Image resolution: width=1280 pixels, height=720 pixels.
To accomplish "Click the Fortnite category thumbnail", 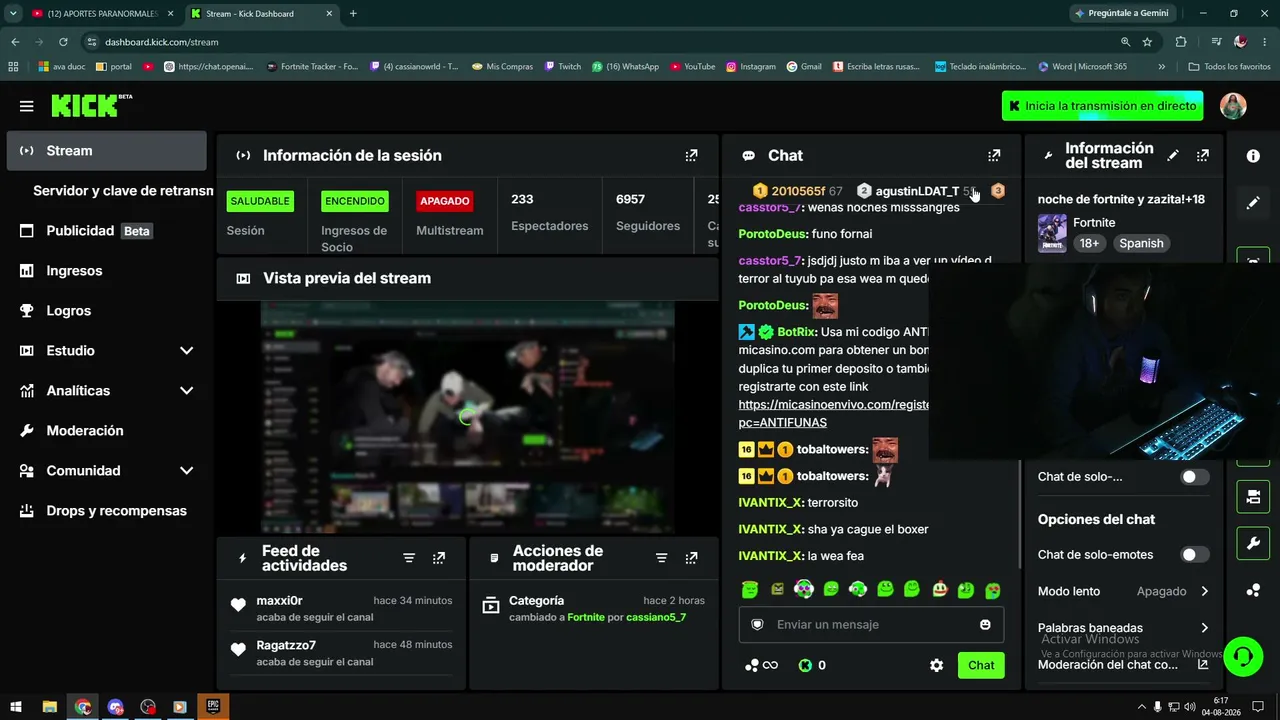I will point(1052,233).
